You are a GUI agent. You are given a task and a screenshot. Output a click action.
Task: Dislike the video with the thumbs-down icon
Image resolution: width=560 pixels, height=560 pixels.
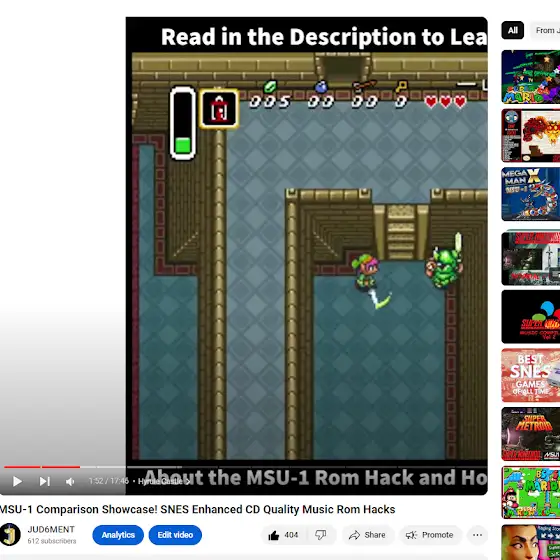click(320, 535)
